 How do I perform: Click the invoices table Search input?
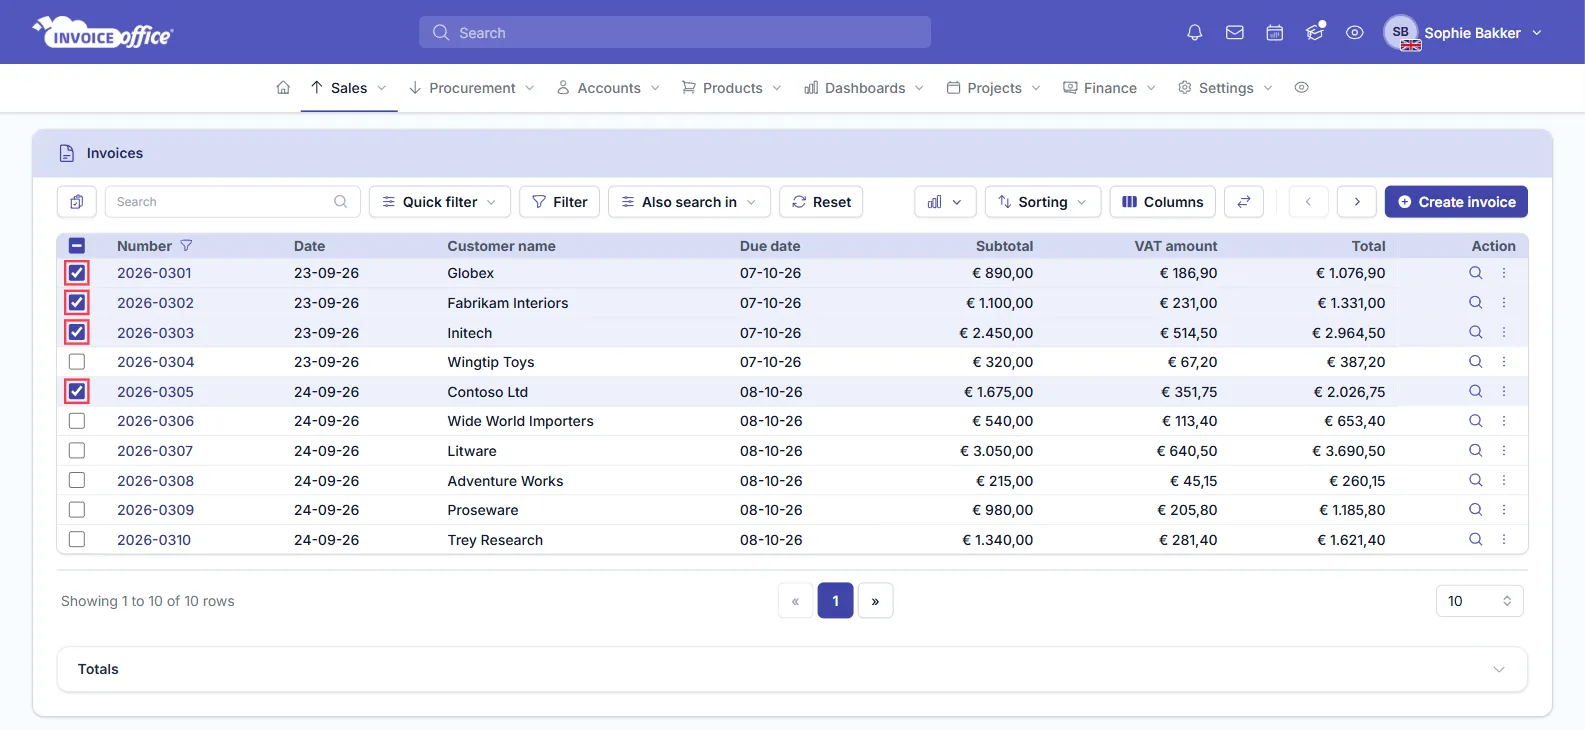(233, 202)
